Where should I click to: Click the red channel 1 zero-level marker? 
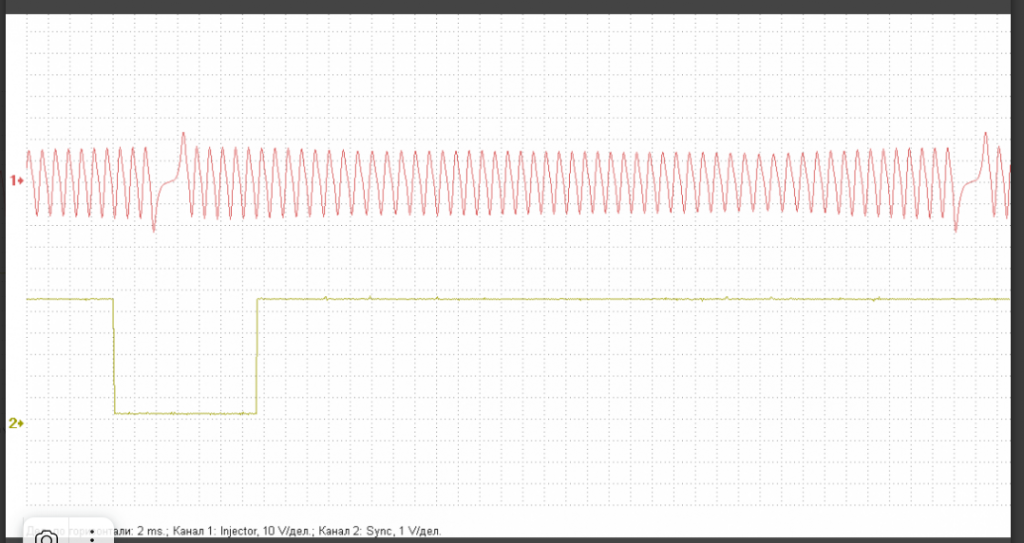coord(16,180)
